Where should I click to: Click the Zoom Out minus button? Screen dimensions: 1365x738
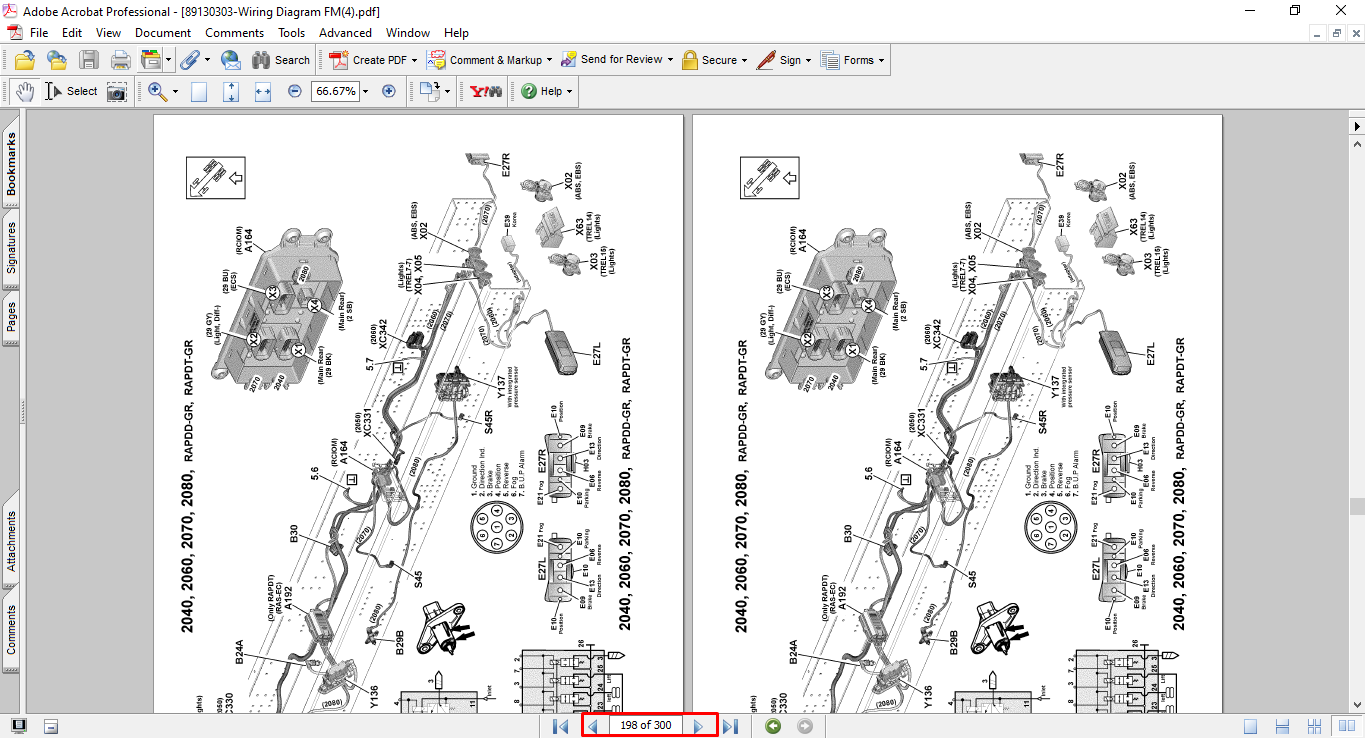295,91
